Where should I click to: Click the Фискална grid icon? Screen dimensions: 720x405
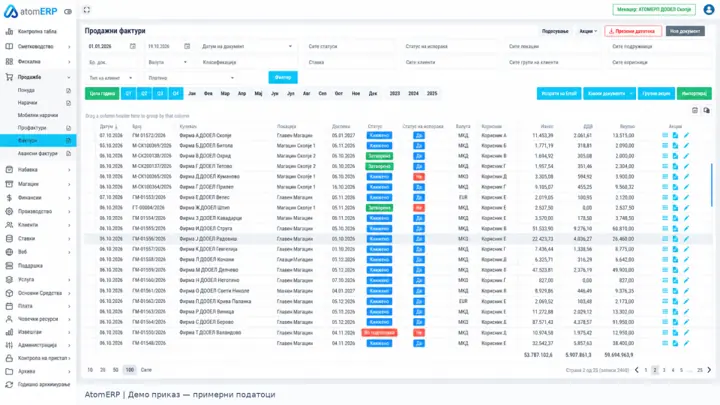click(9, 62)
